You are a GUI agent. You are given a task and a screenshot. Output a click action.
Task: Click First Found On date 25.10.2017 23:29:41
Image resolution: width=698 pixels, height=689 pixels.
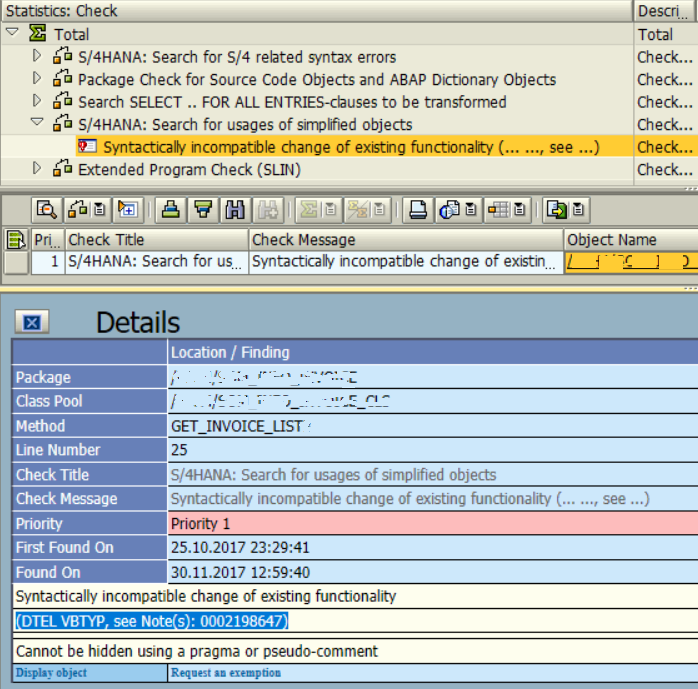point(240,547)
